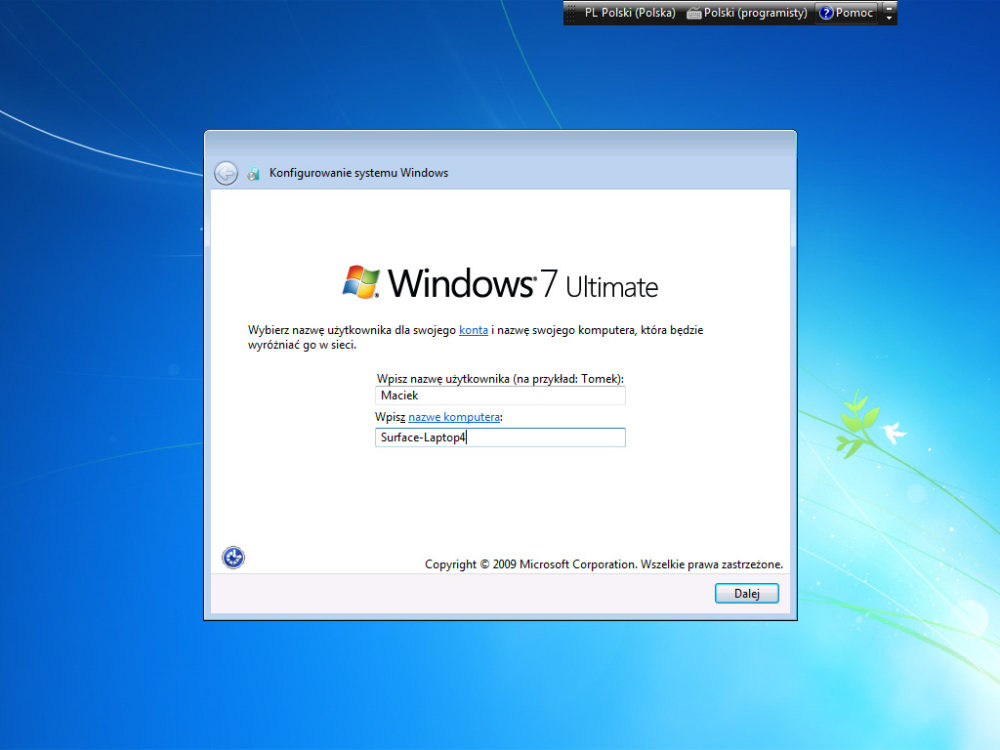1000x750 pixels.
Task: Choose the Polski (programisty) keyboard layout
Action: (x=755, y=13)
